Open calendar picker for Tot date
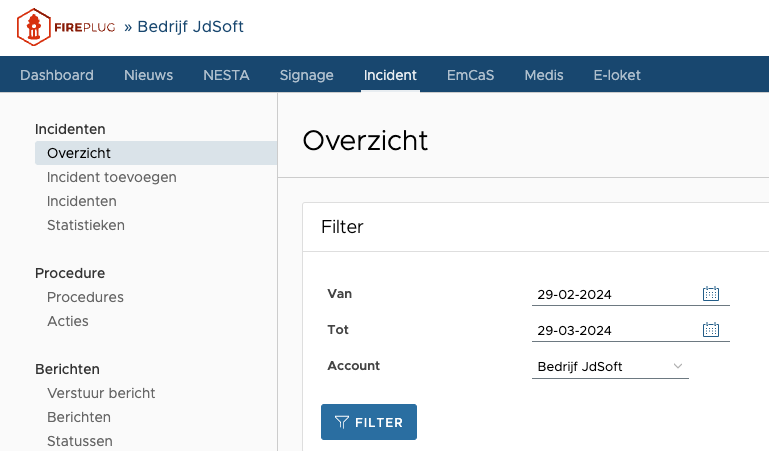Screen dimensions: 769x451 click(x=711, y=330)
